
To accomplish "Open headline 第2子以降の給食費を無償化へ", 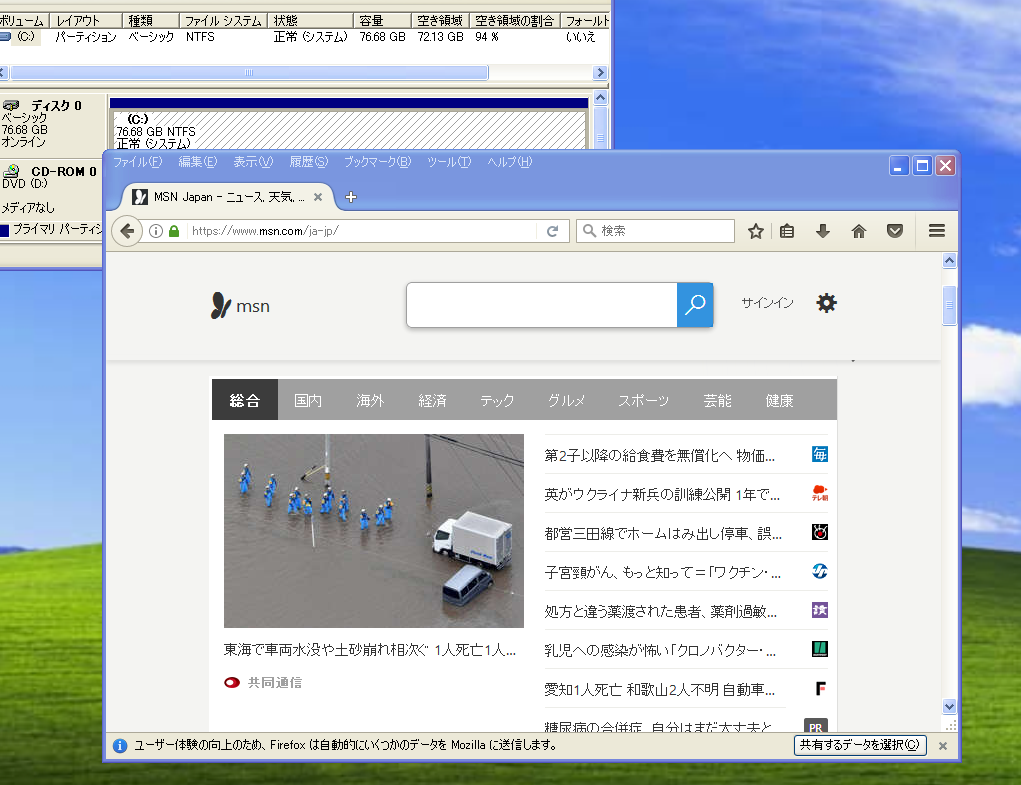I will (660, 456).
